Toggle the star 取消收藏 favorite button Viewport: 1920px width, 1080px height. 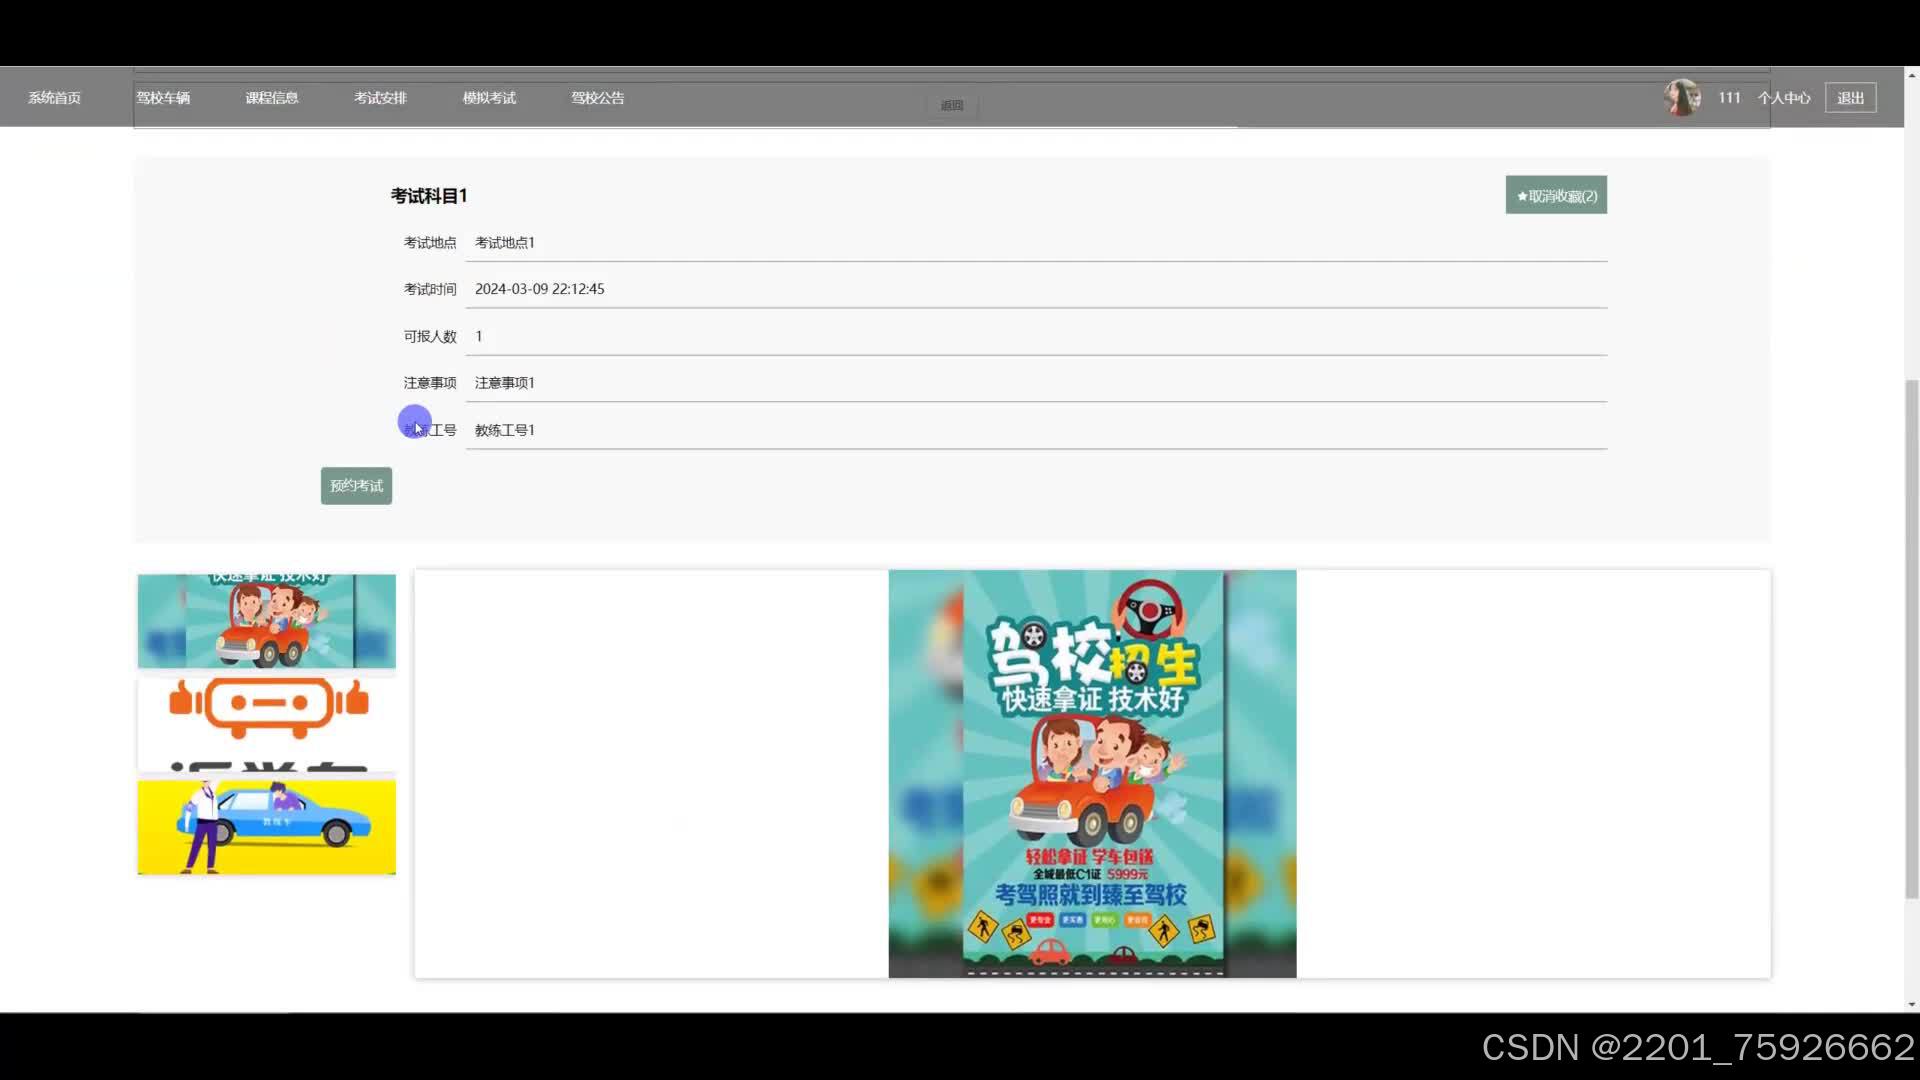point(1556,196)
